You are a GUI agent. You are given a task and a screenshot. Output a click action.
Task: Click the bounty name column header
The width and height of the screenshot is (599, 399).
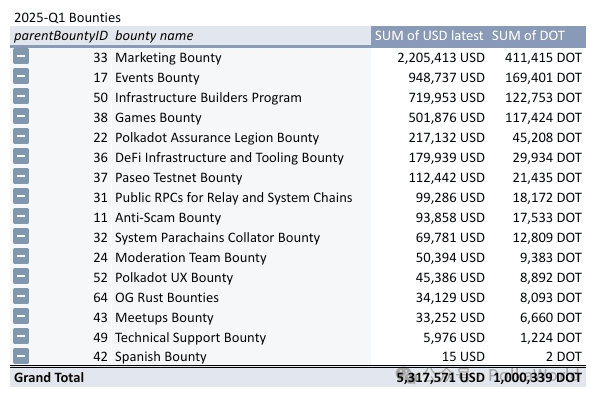[x=154, y=36]
